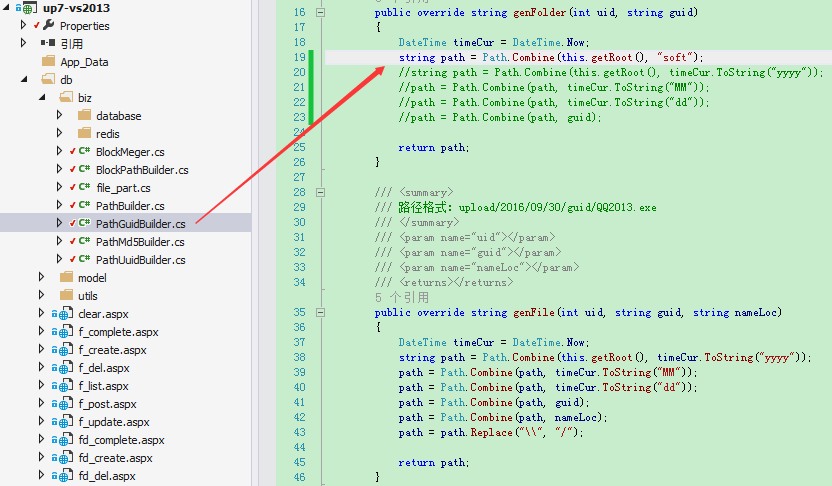The image size is (832, 486).
Task: Click the C# icon of BlockMeger.cs
Action: [x=84, y=151]
